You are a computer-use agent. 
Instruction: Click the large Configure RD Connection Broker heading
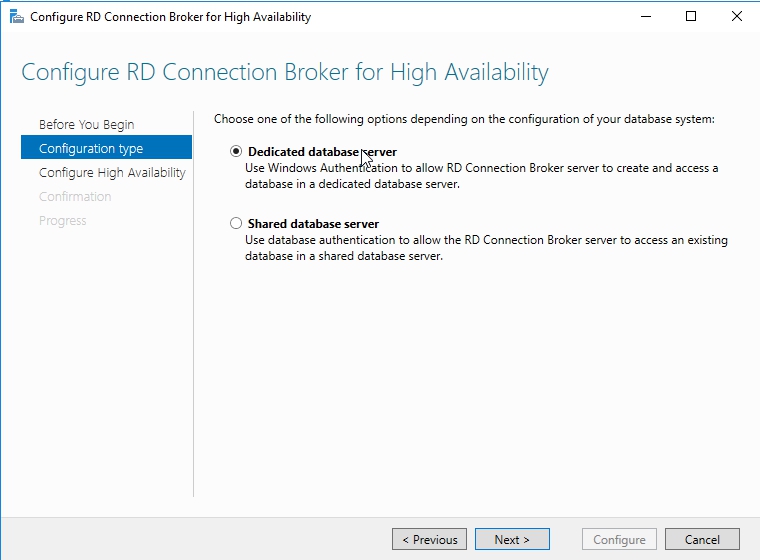[285, 73]
